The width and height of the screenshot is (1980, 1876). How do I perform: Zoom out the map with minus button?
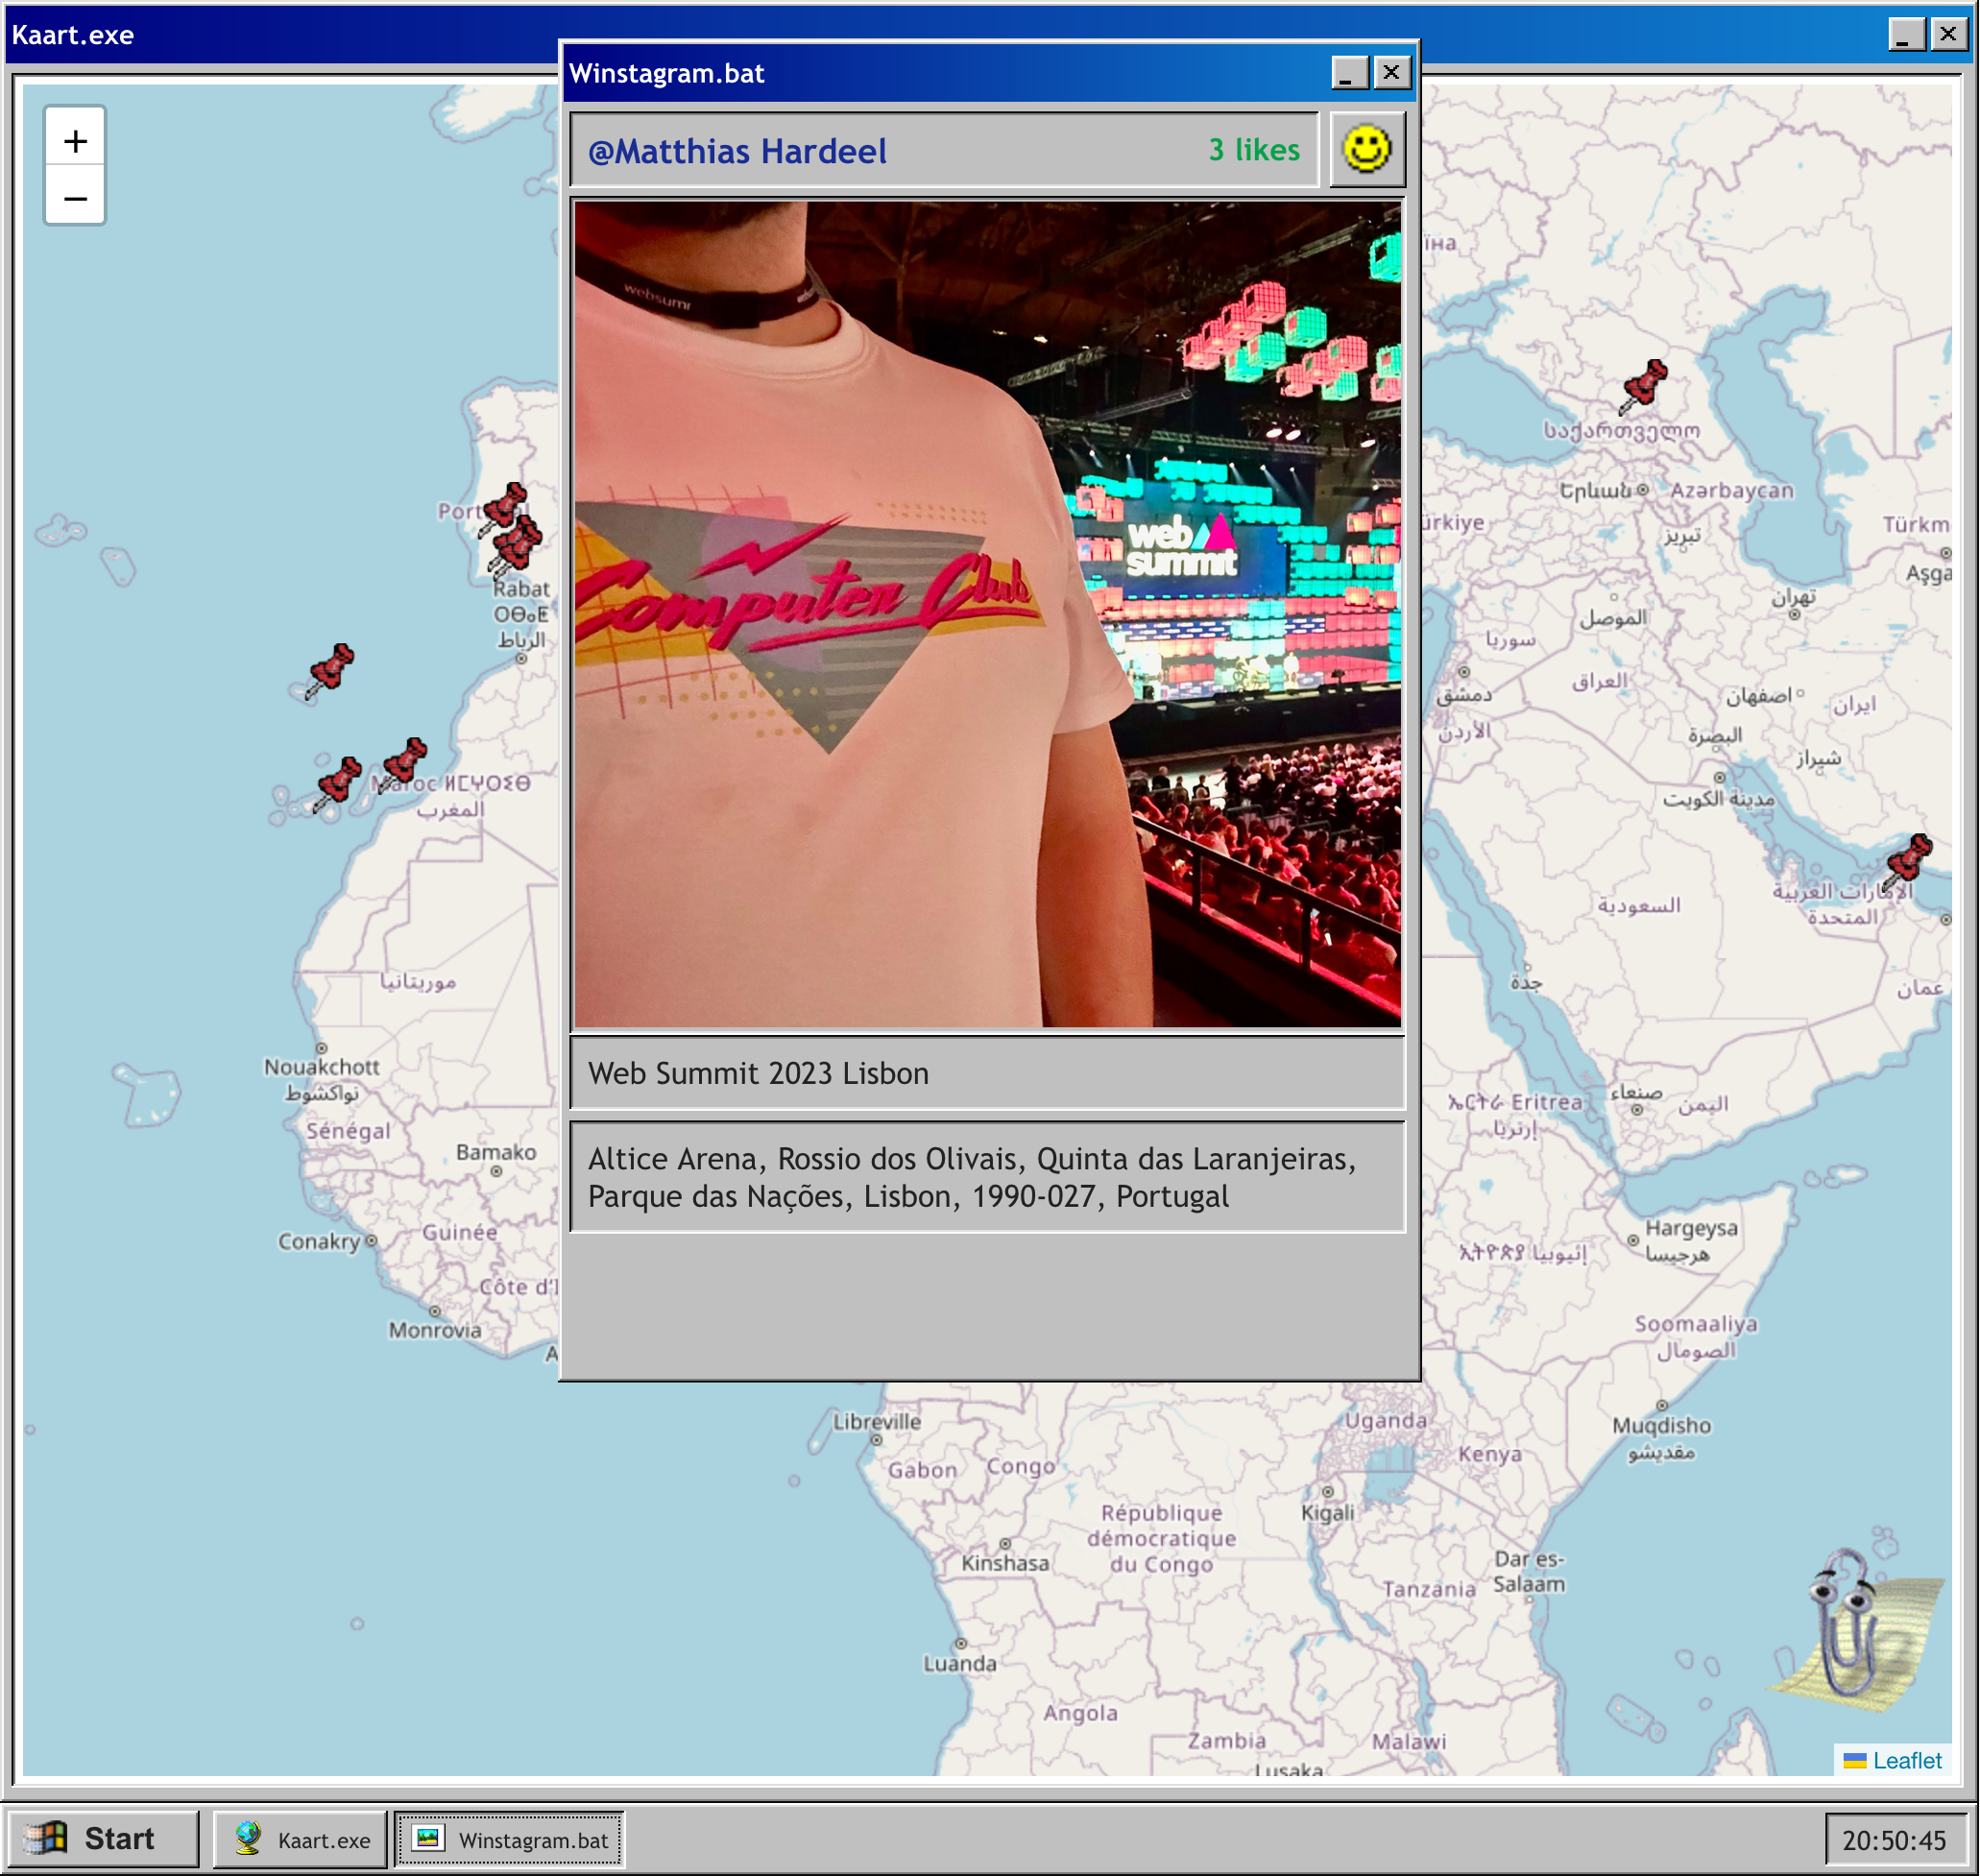click(75, 197)
